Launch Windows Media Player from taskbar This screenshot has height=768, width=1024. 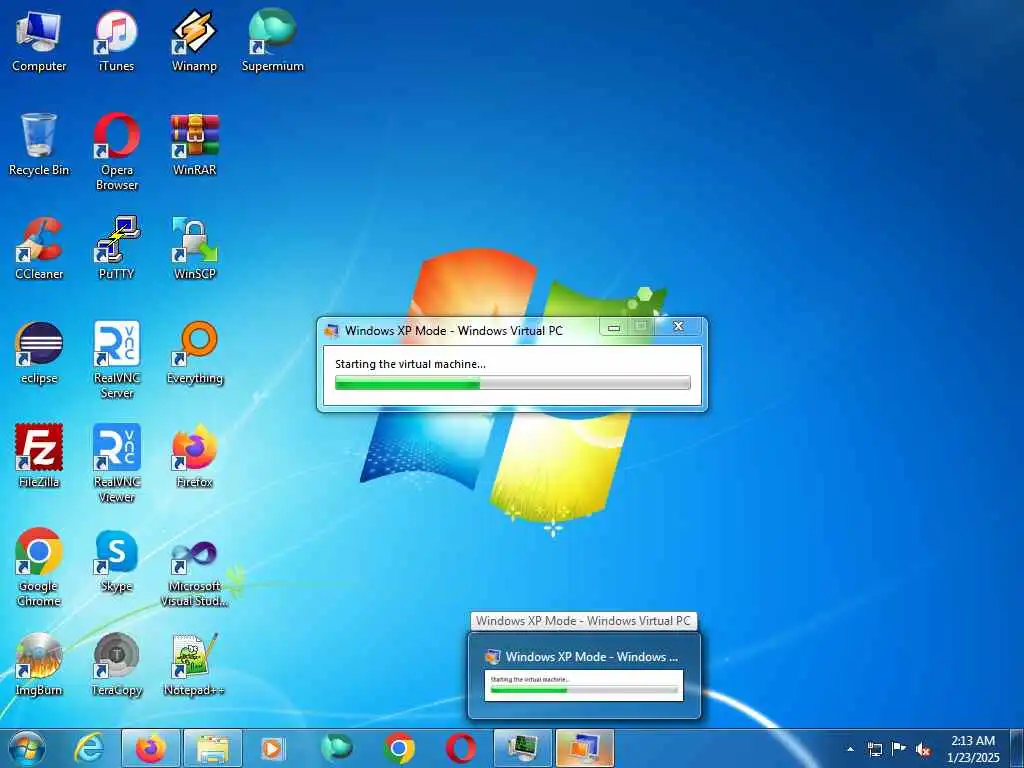272,749
